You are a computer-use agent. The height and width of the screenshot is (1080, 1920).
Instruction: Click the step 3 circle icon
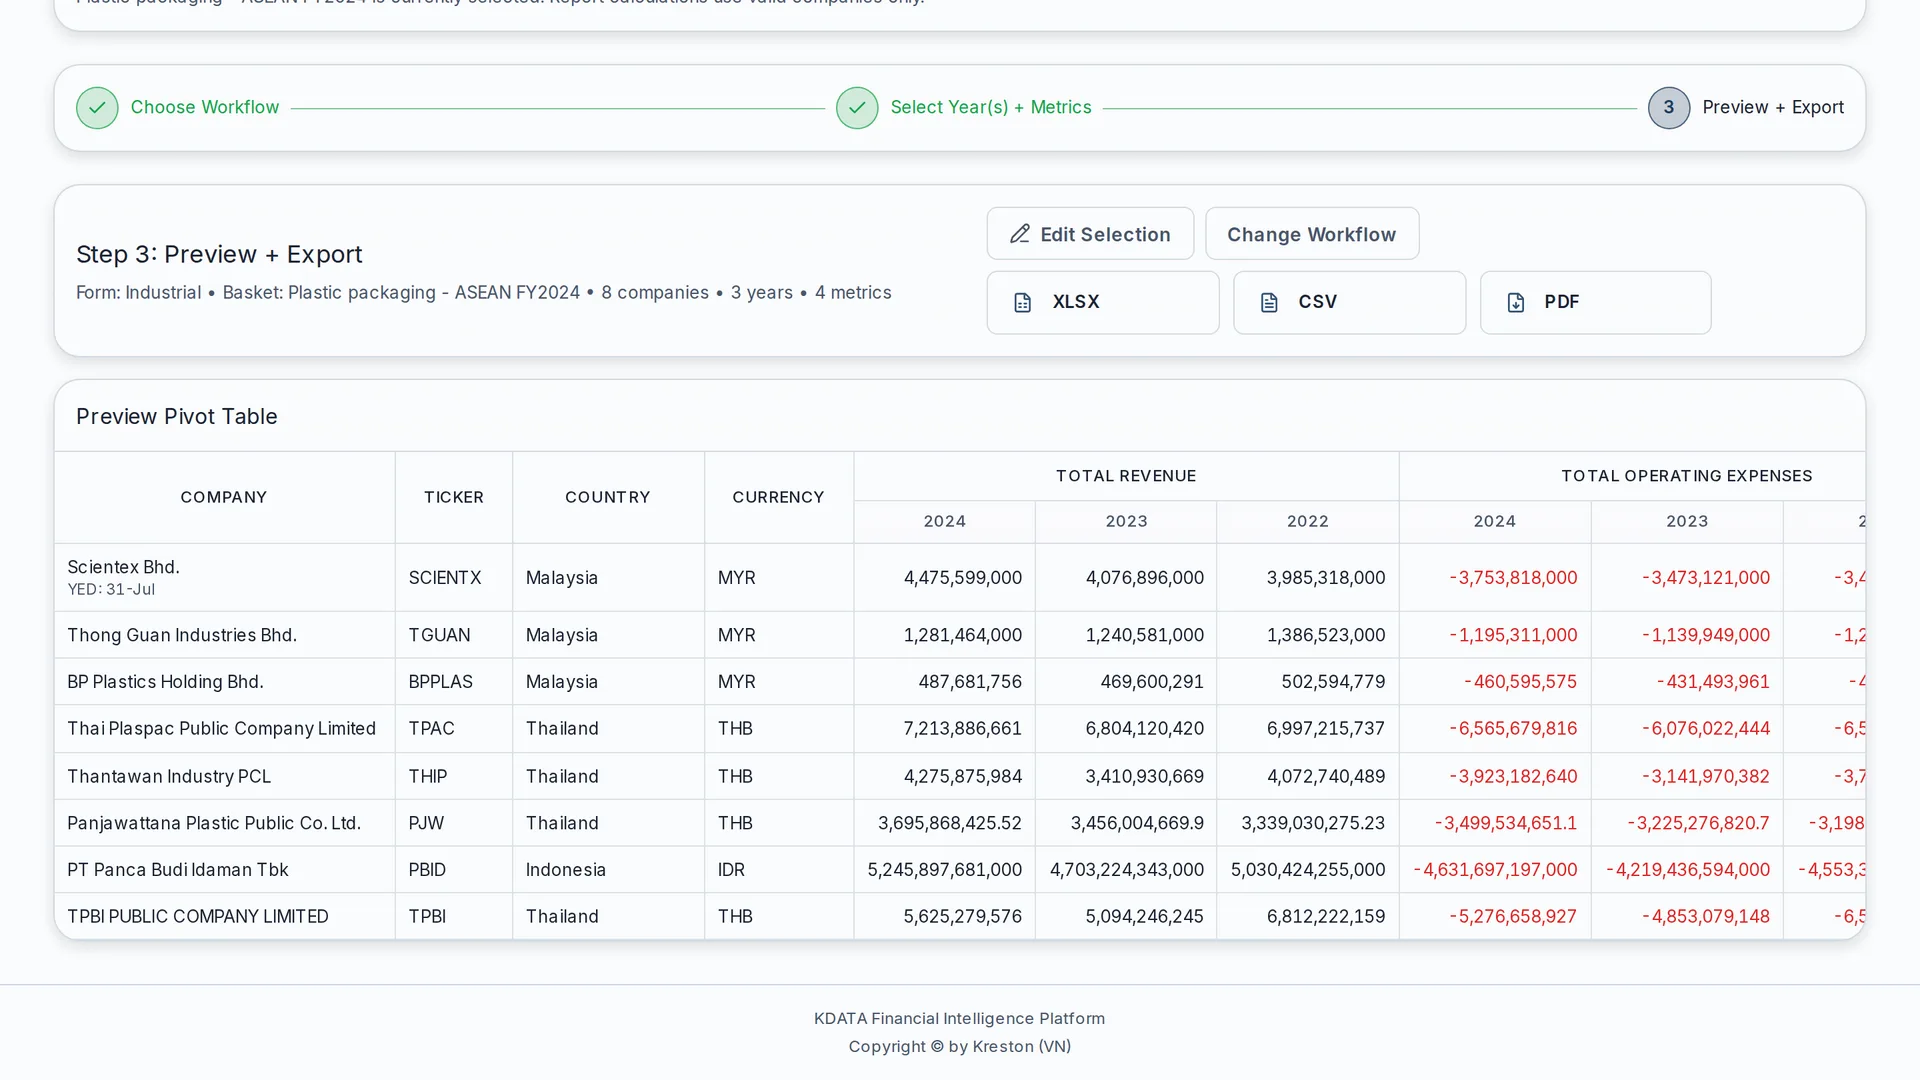click(x=1669, y=108)
